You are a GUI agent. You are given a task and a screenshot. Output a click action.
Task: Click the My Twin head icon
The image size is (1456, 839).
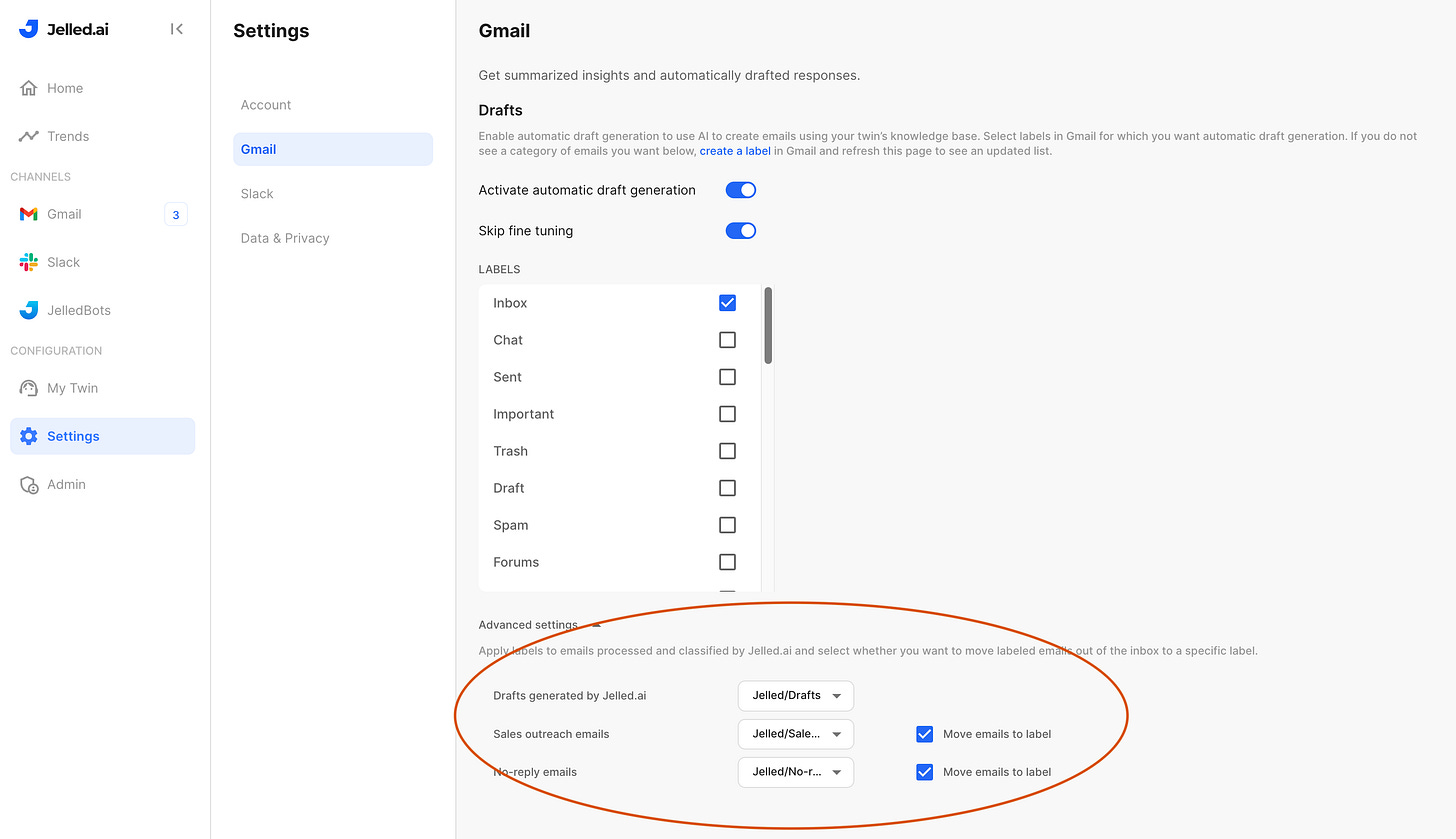pyautogui.click(x=29, y=388)
